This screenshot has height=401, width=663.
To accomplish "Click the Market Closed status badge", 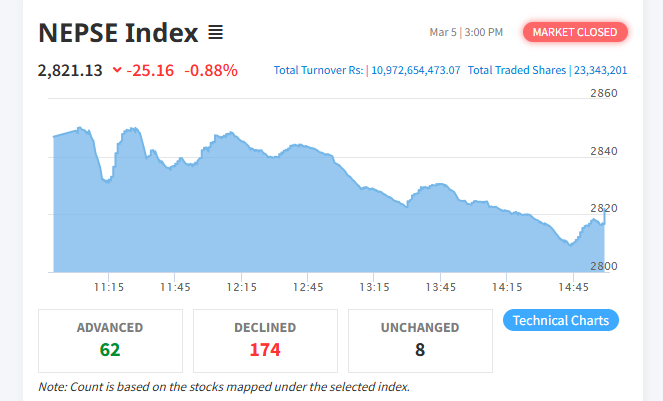I will coord(575,32).
